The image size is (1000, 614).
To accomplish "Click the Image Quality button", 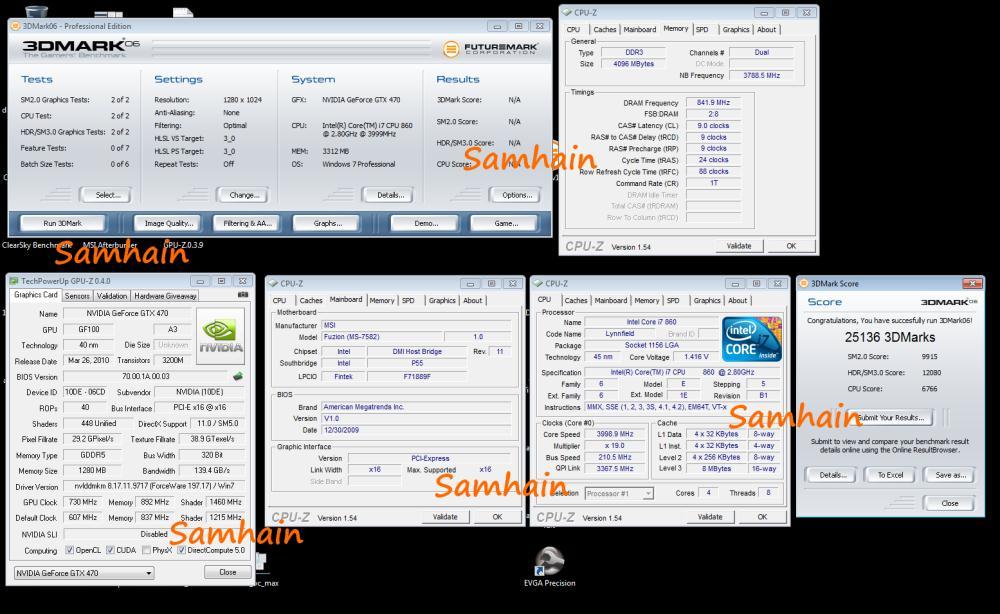I will [168, 223].
